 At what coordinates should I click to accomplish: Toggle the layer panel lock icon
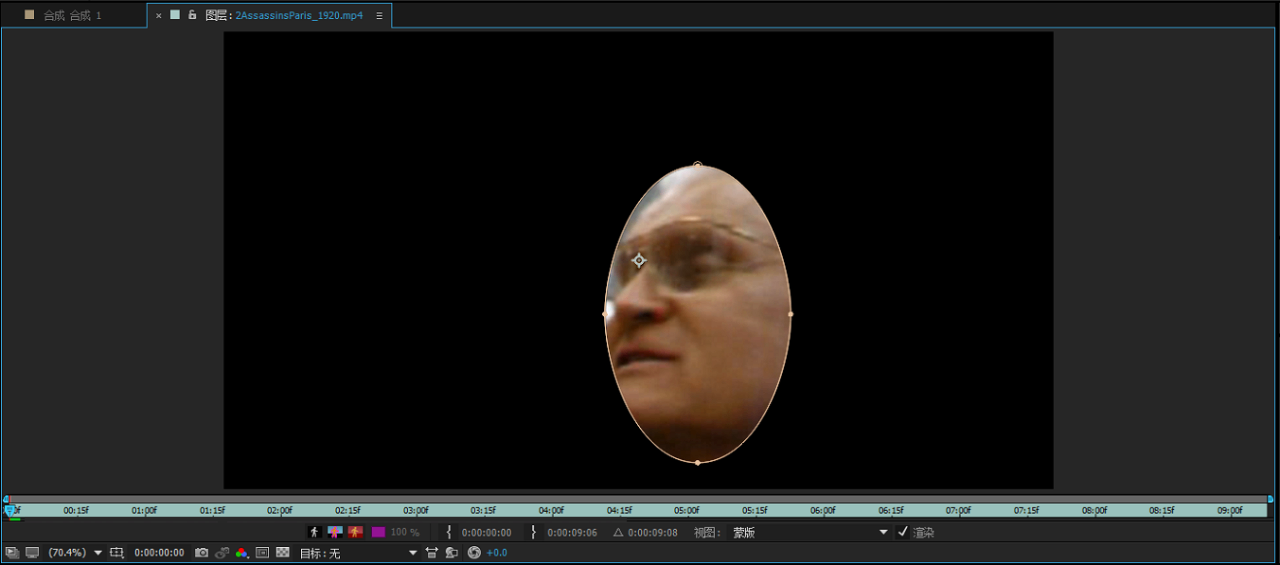pos(192,16)
